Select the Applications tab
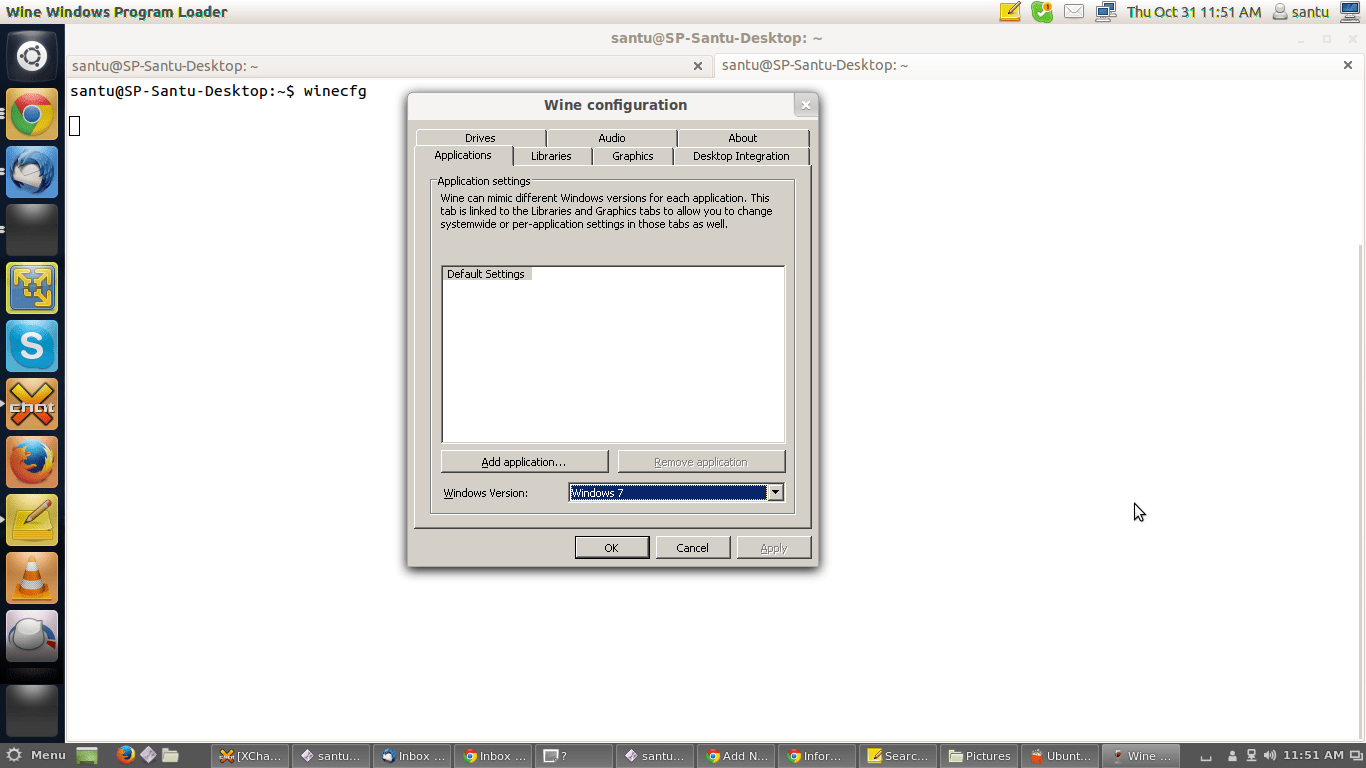 463,155
